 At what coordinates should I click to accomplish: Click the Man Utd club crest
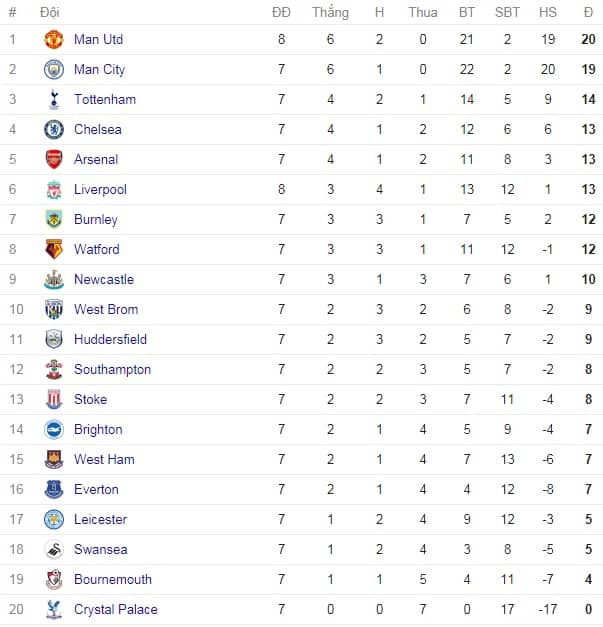point(54,39)
